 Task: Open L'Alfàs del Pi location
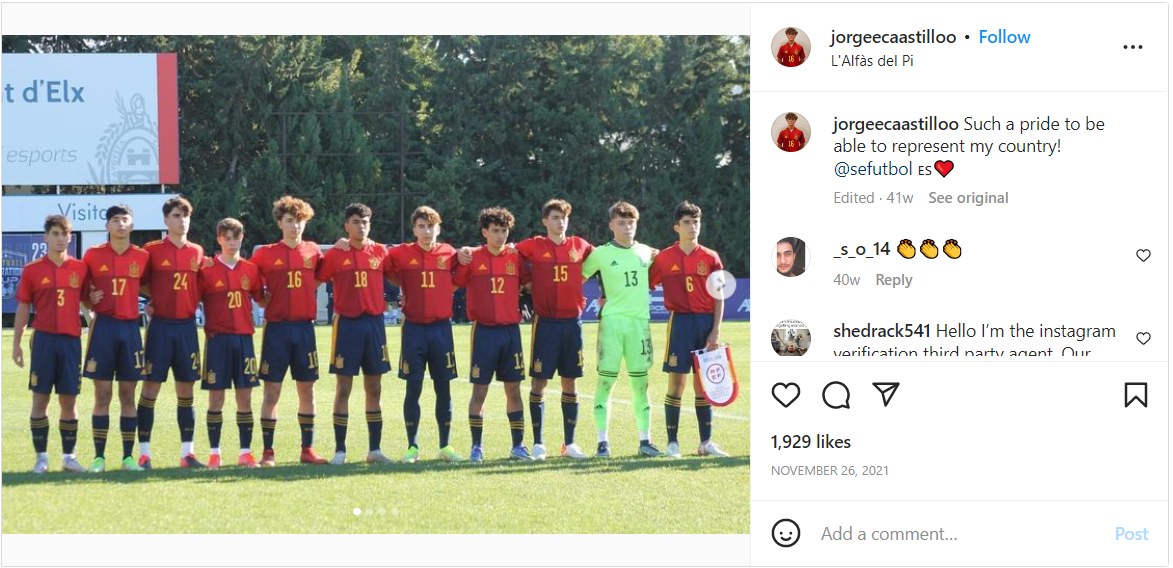pyautogui.click(x=872, y=61)
